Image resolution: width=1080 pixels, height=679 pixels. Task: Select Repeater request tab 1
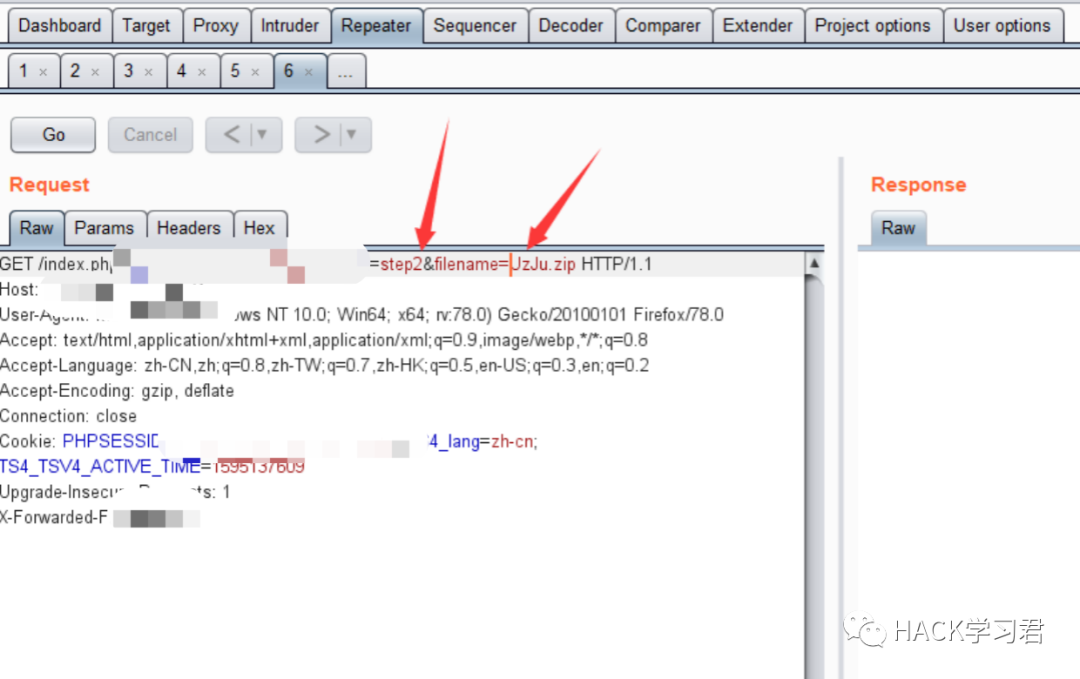pos(24,71)
